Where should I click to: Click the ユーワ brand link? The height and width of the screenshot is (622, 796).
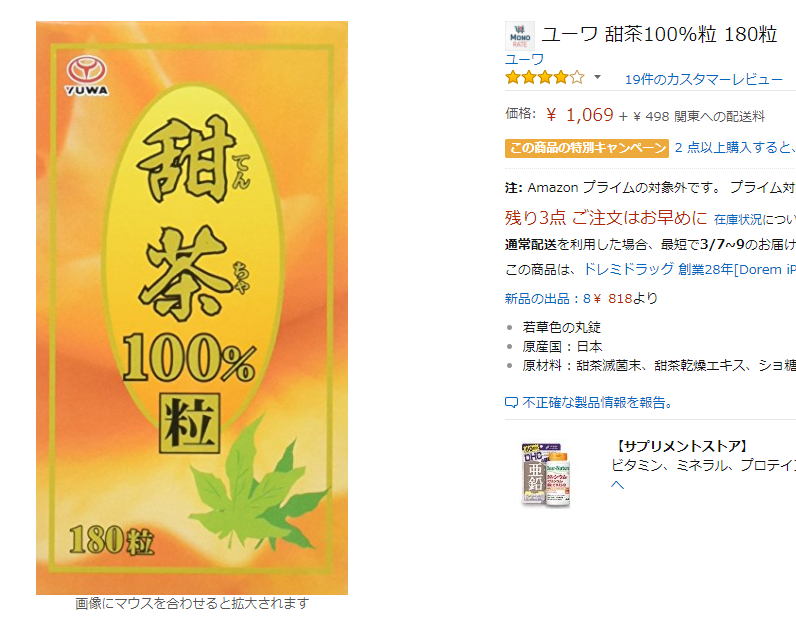[524, 59]
